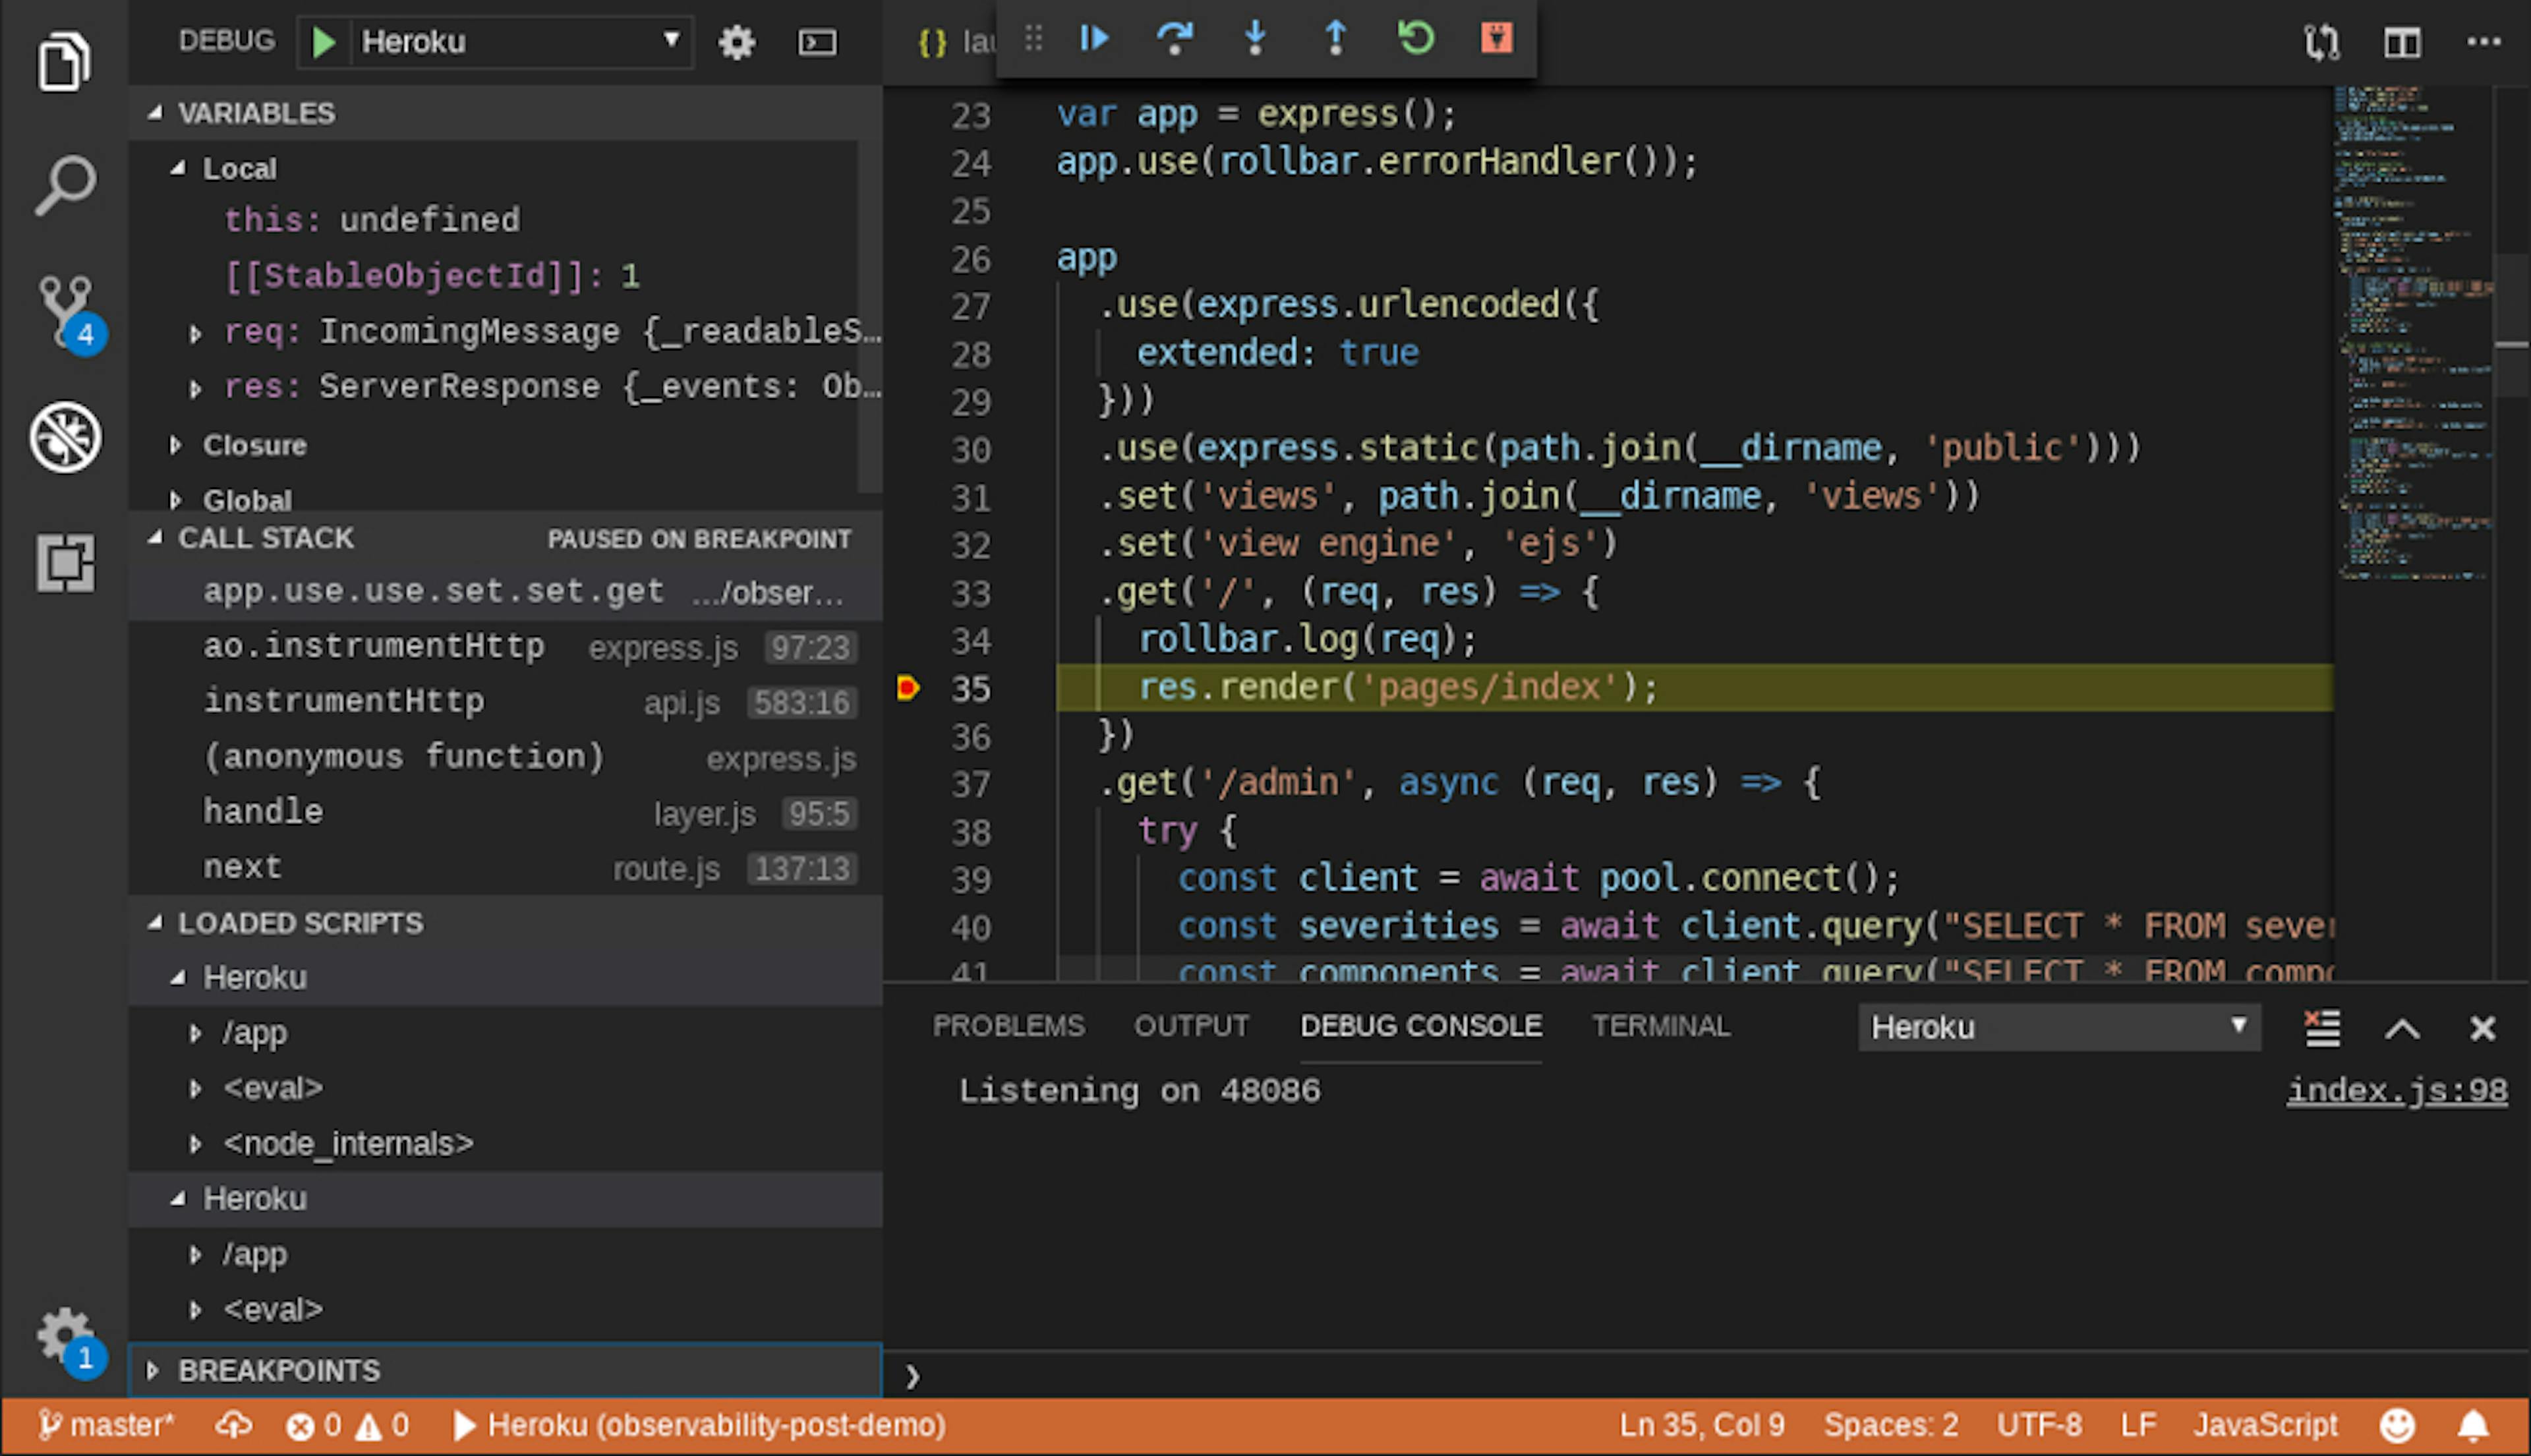Screen dimensions: 2531x1456
Task: Open the Explorer files view
Action: click(x=64, y=61)
